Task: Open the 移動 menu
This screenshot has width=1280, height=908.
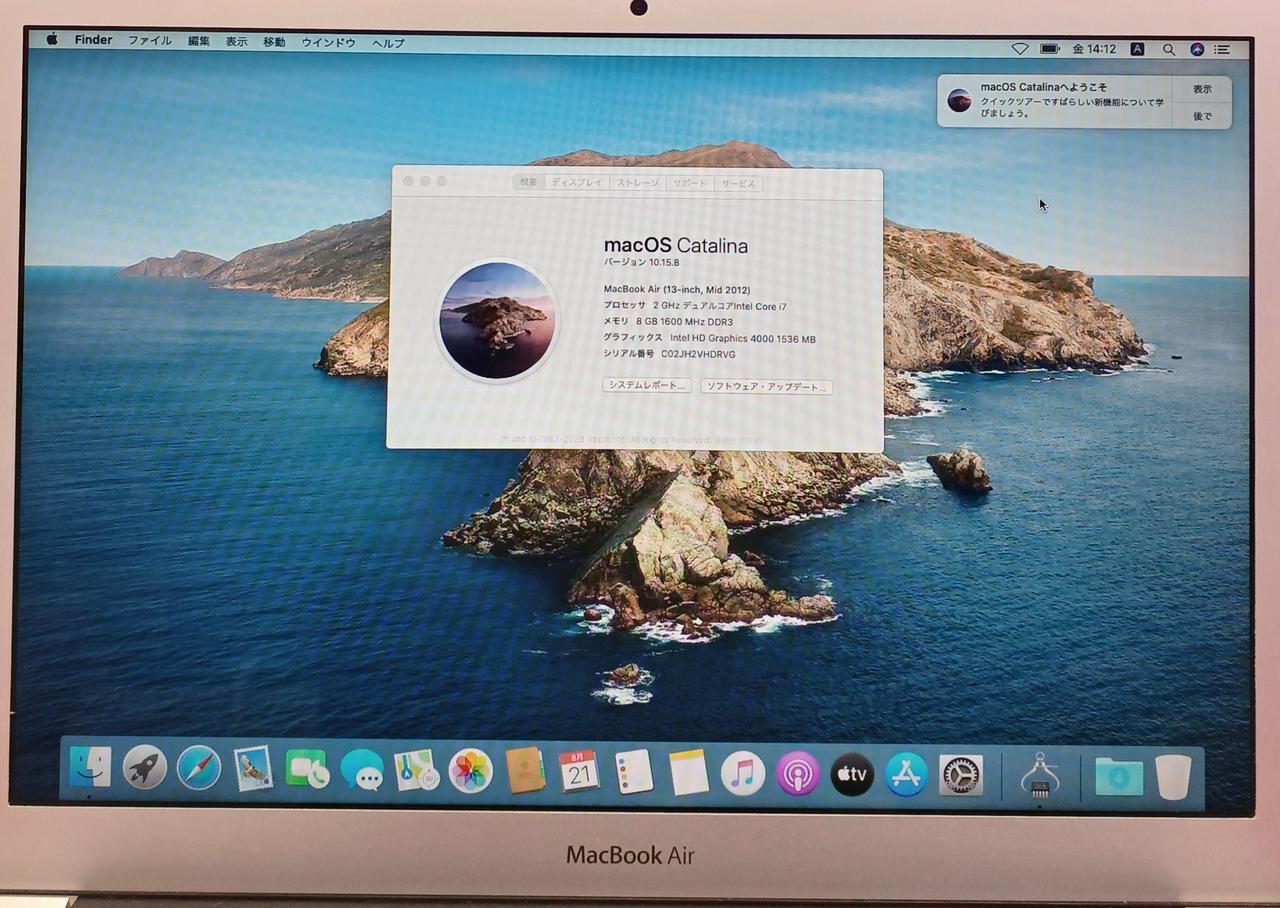Action: click(x=274, y=42)
